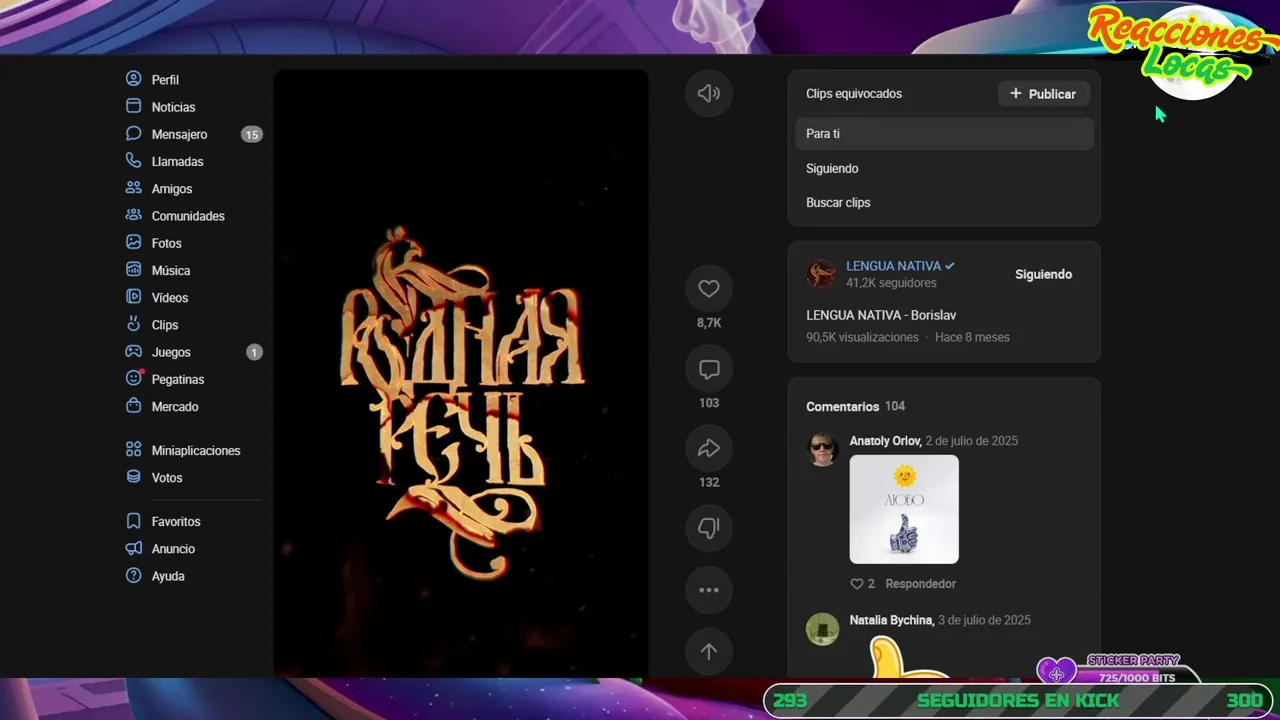Open the Perfil profile icon
1280x720 pixels.
(x=133, y=79)
